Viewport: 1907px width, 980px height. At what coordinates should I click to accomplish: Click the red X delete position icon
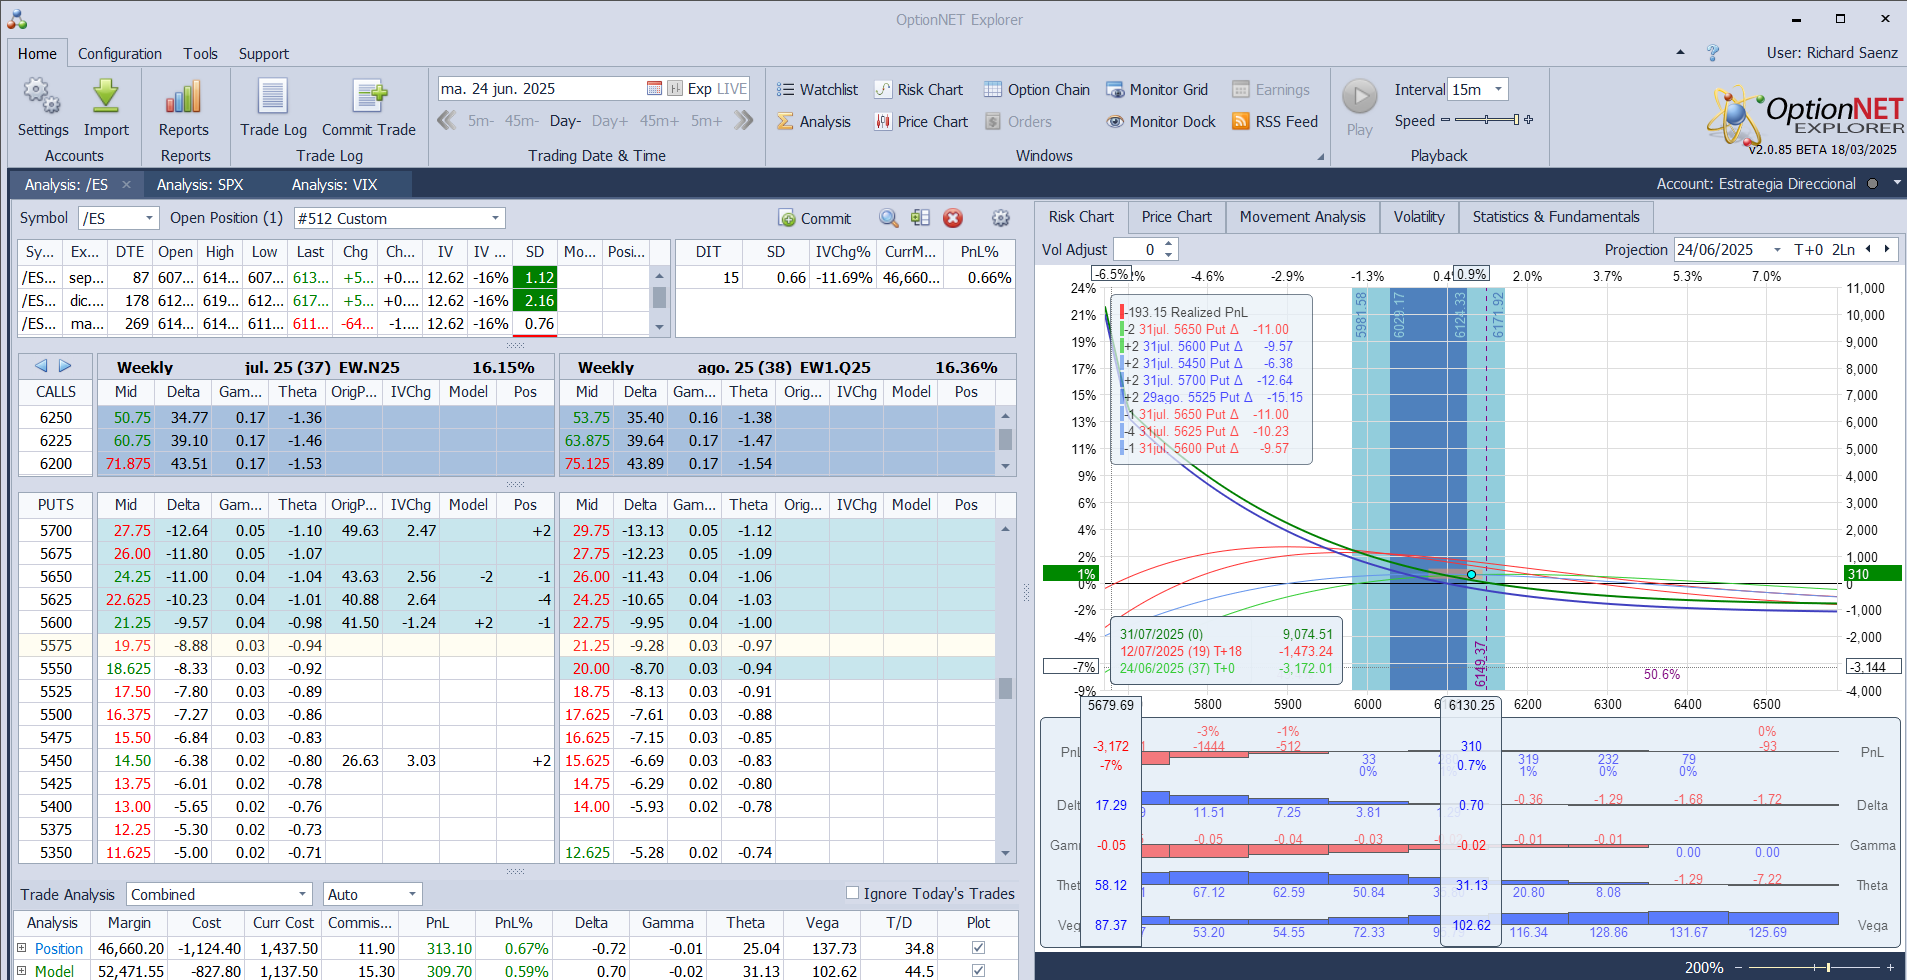[953, 218]
